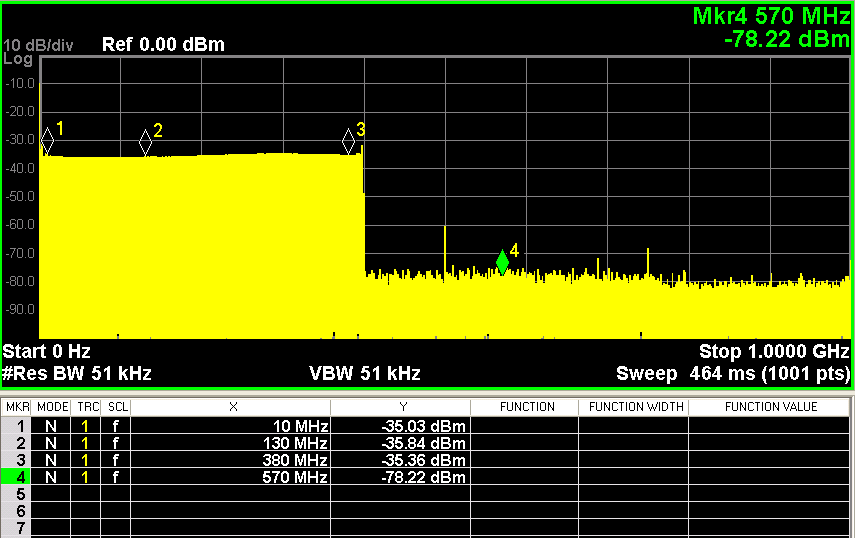This screenshot has height=538, width=855.
Task: Select marker 3 diamond at band edge
Action: 348,140
